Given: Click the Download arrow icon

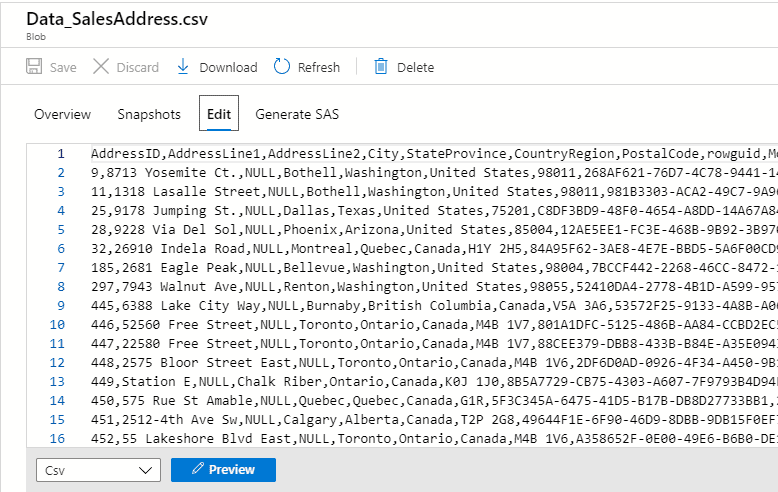Looking at the screenshot, I should coord(183,67).
